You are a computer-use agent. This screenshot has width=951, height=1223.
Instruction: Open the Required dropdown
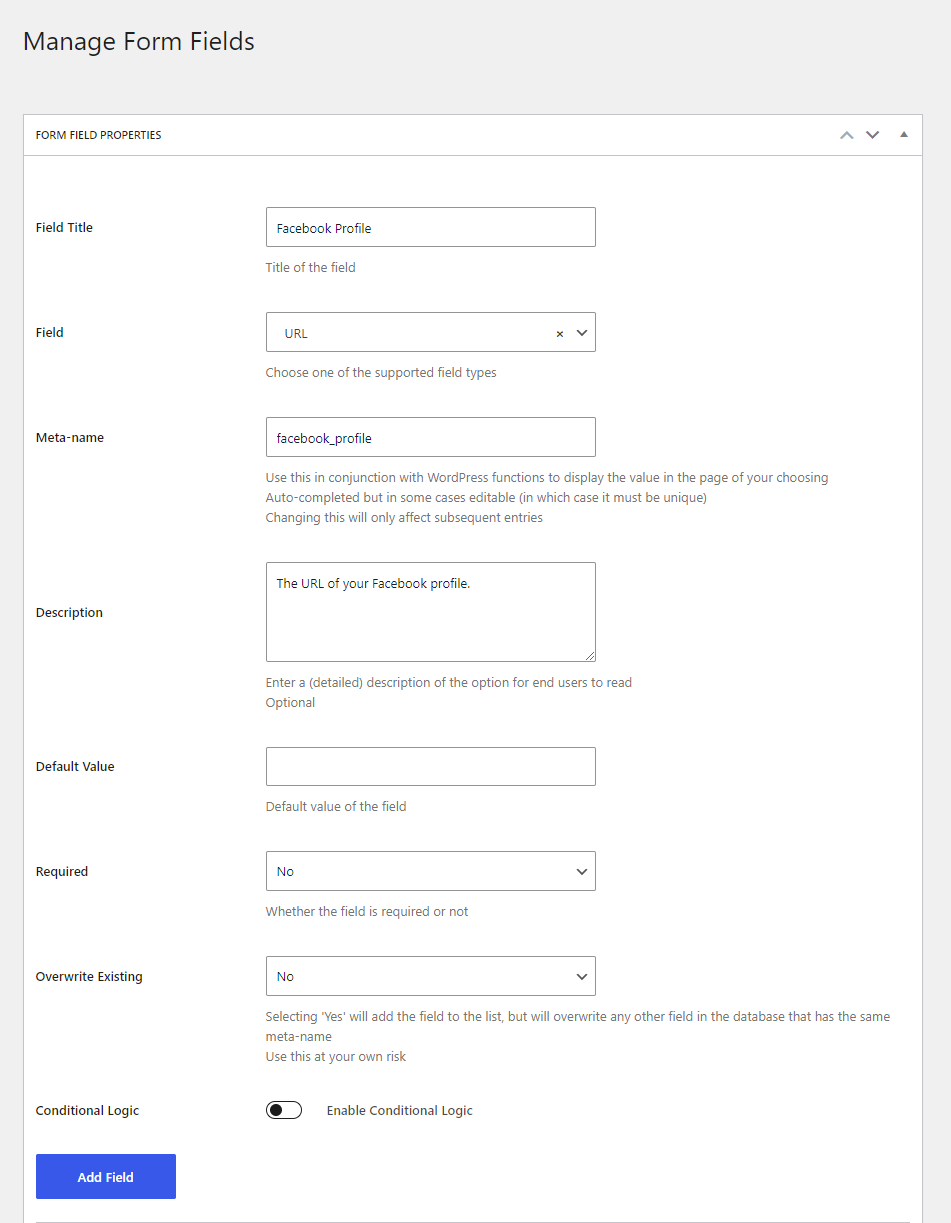430,871
